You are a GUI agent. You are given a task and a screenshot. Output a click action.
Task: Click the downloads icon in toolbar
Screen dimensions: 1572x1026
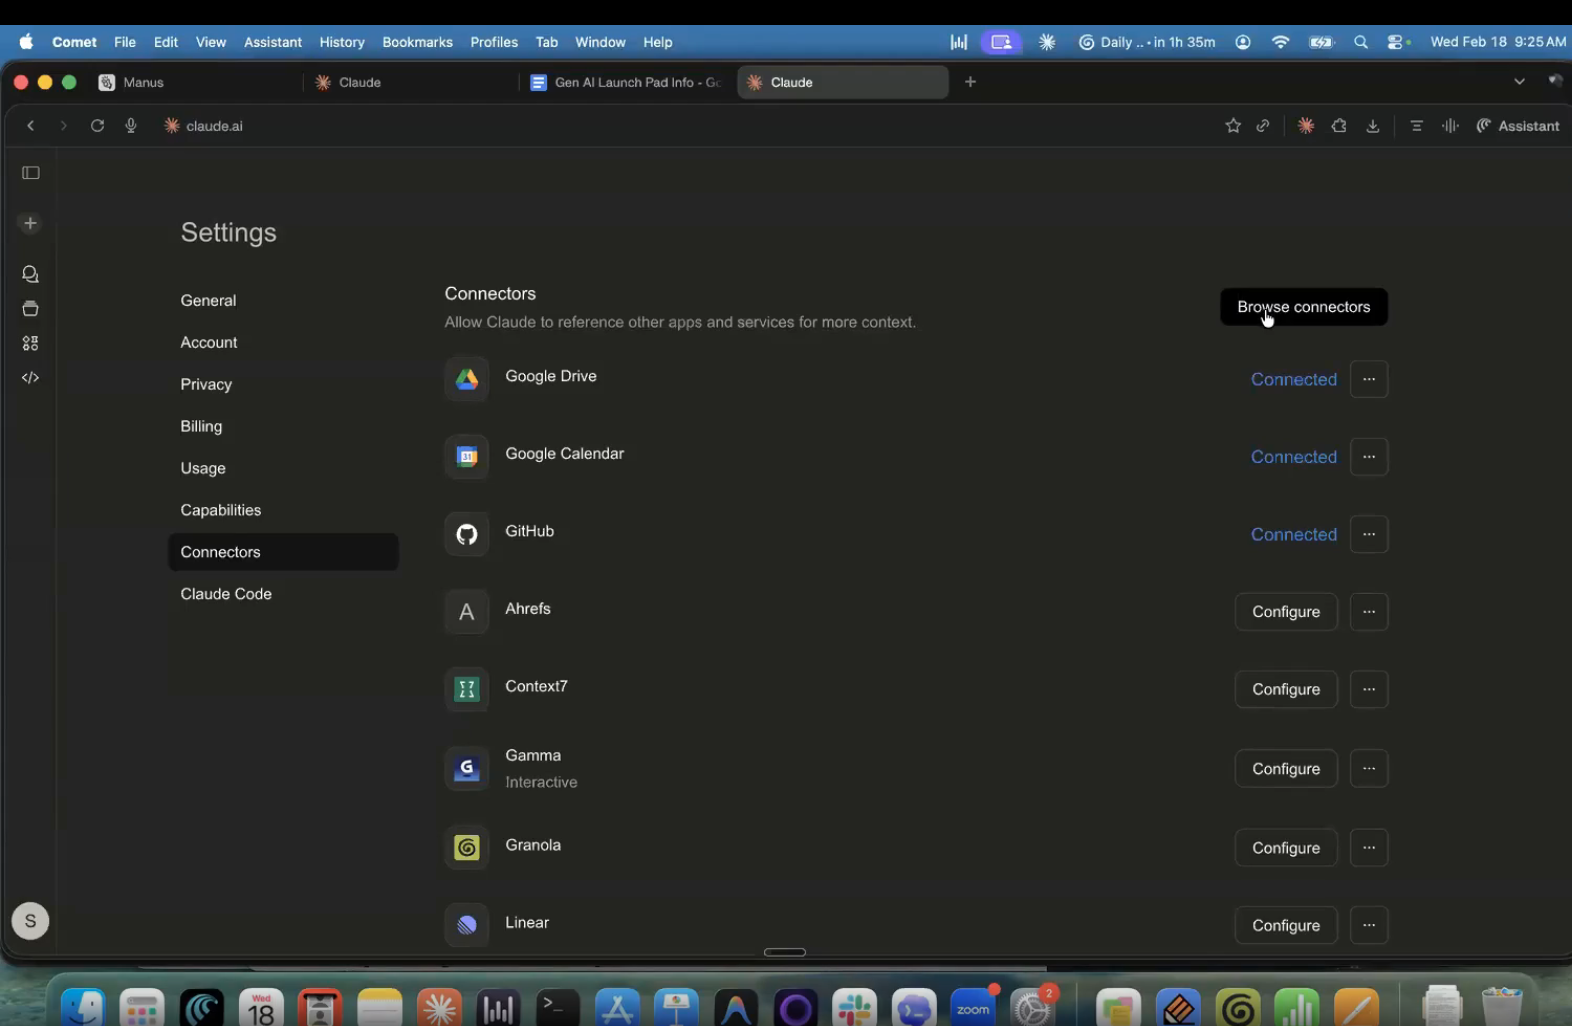[1373, 126]
